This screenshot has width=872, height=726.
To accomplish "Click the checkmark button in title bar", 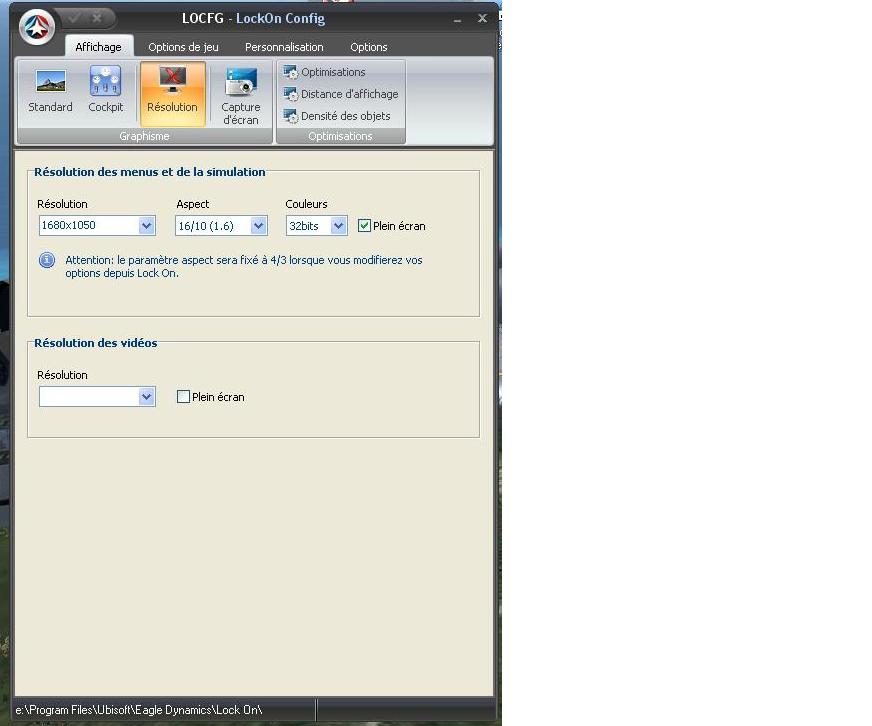I will pos(74,18).
